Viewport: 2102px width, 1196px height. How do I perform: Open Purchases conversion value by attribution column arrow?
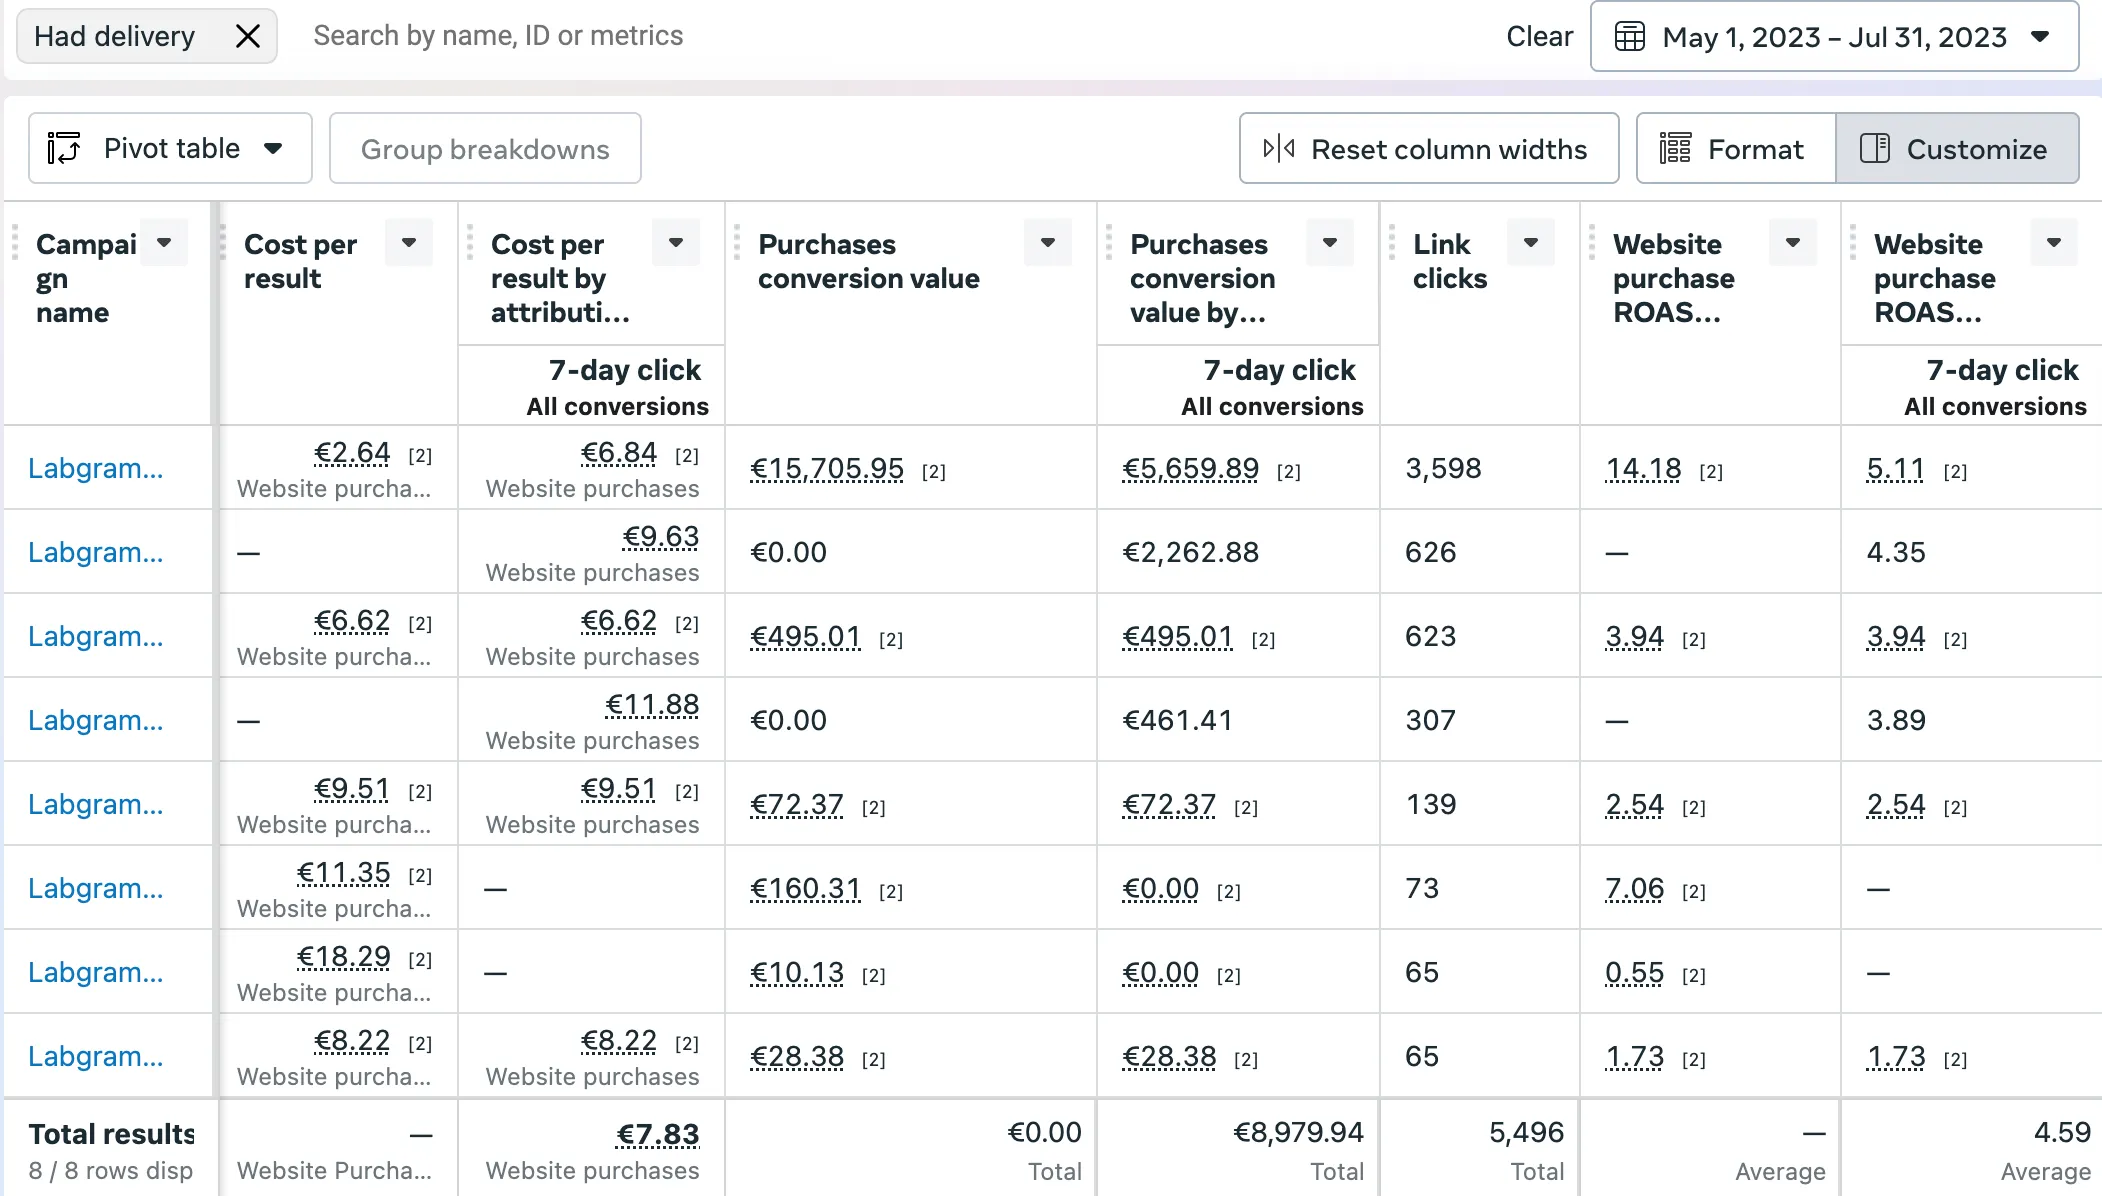click(x=1330, y=243)
